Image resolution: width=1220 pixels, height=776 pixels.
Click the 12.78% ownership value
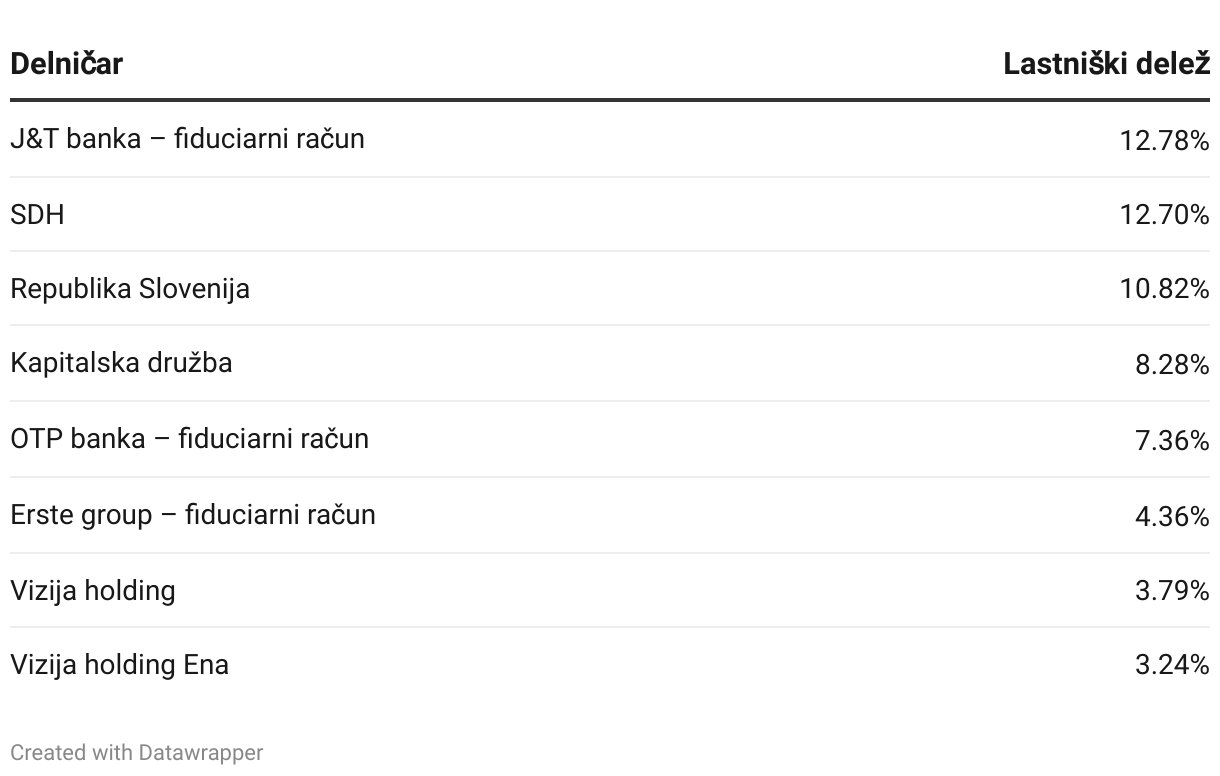point(1165,140)
